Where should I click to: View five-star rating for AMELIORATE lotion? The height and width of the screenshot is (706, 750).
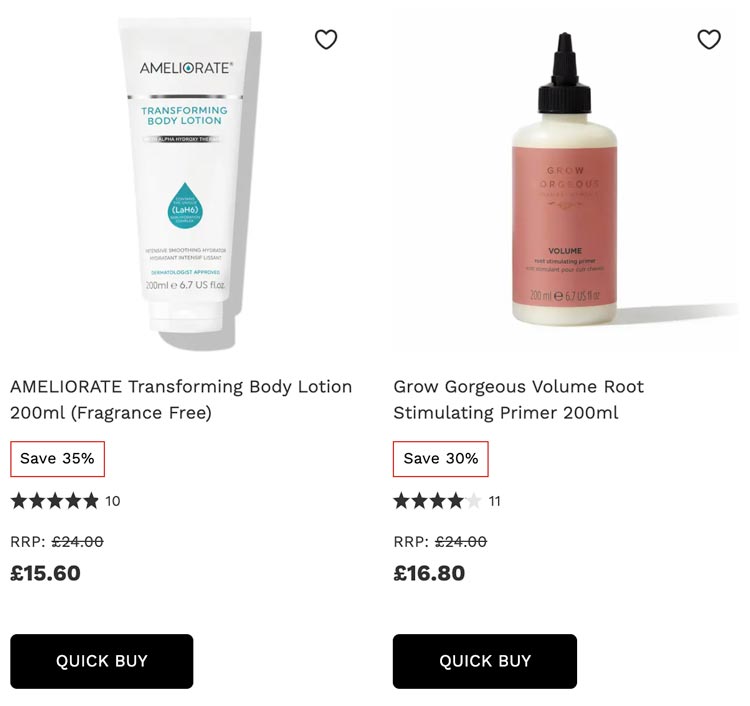coord(55,501)
